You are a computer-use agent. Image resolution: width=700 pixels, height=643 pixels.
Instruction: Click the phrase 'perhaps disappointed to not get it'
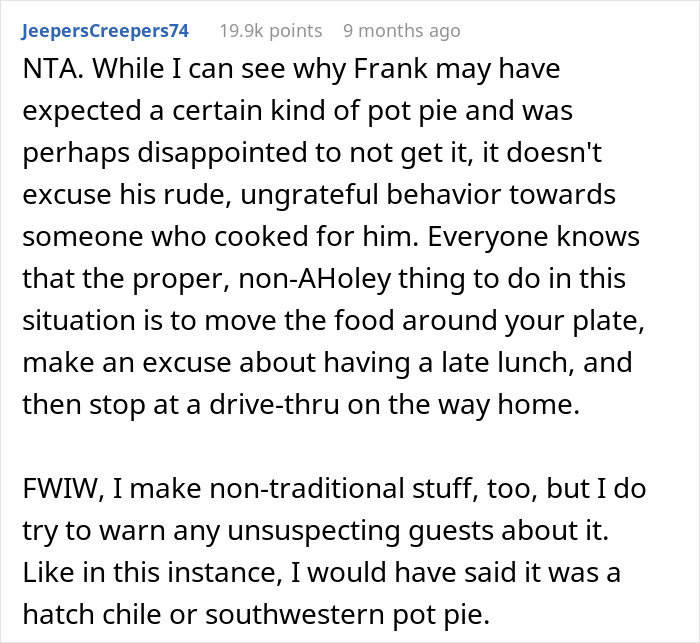(x=247, y=153)
